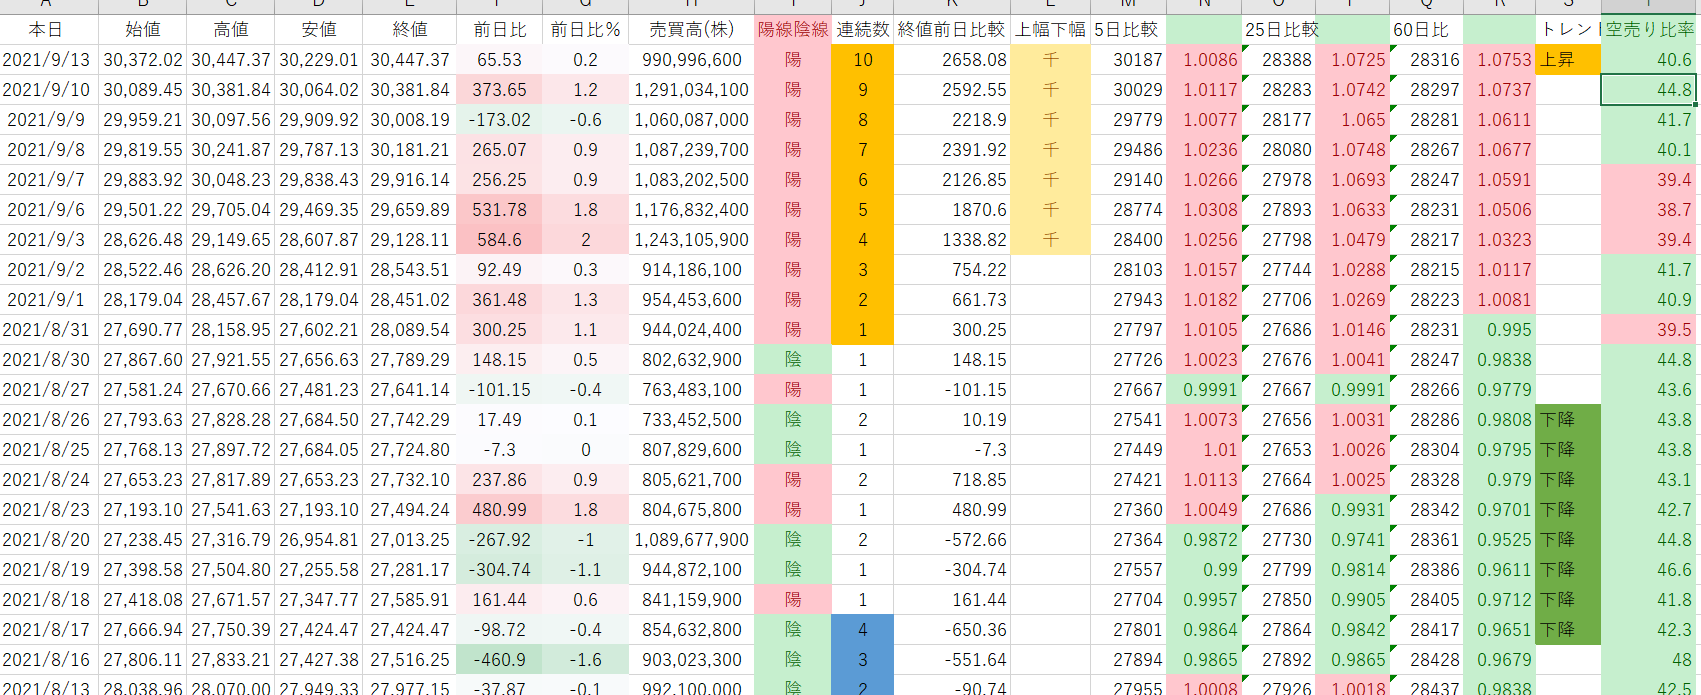Select the 始値 header cell
The image size is (1701, 695).
[x=143, y=30]
